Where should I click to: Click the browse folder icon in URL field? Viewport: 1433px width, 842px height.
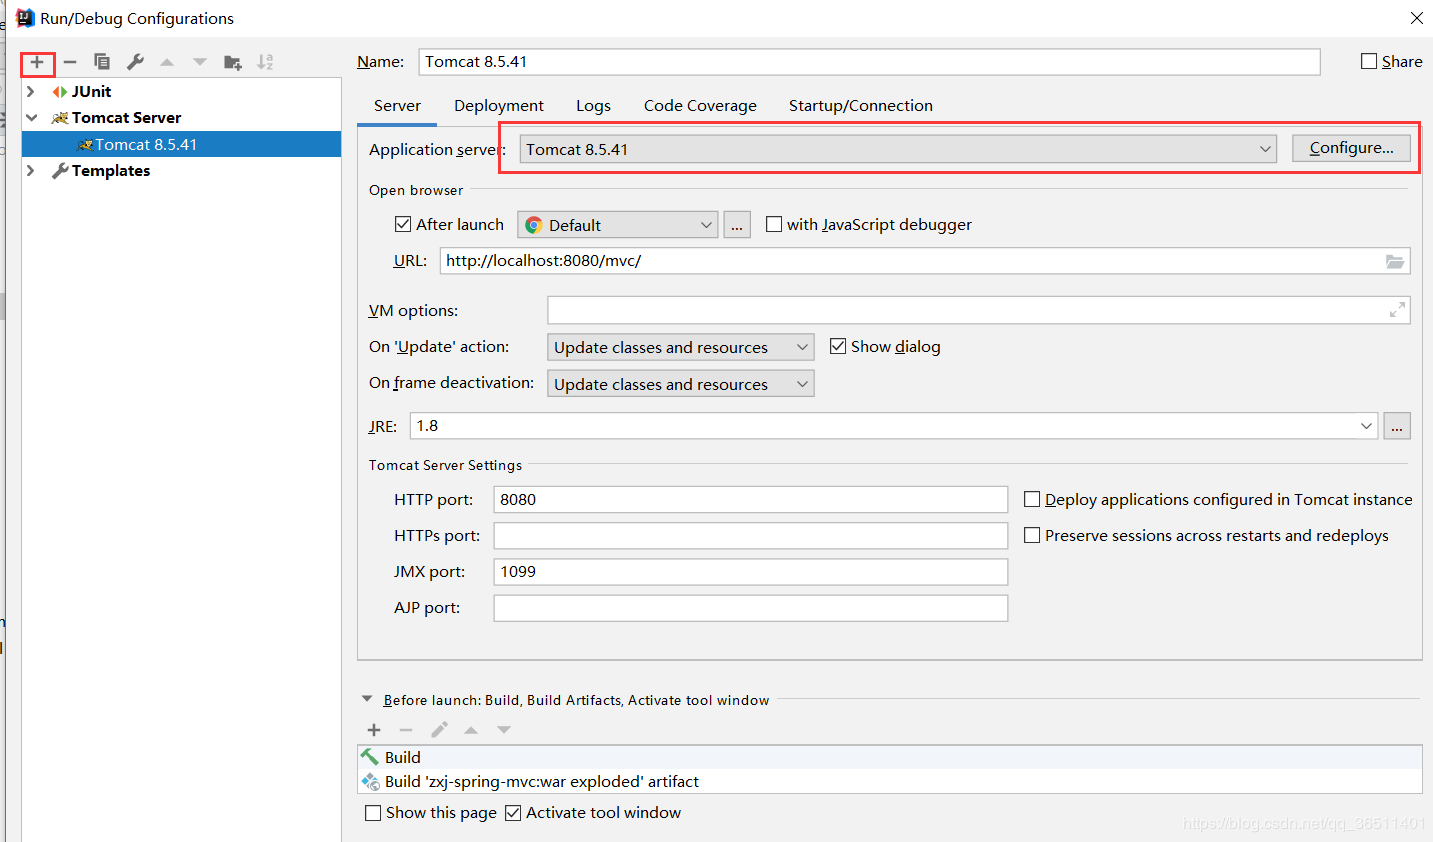[x=1394, y=261]
